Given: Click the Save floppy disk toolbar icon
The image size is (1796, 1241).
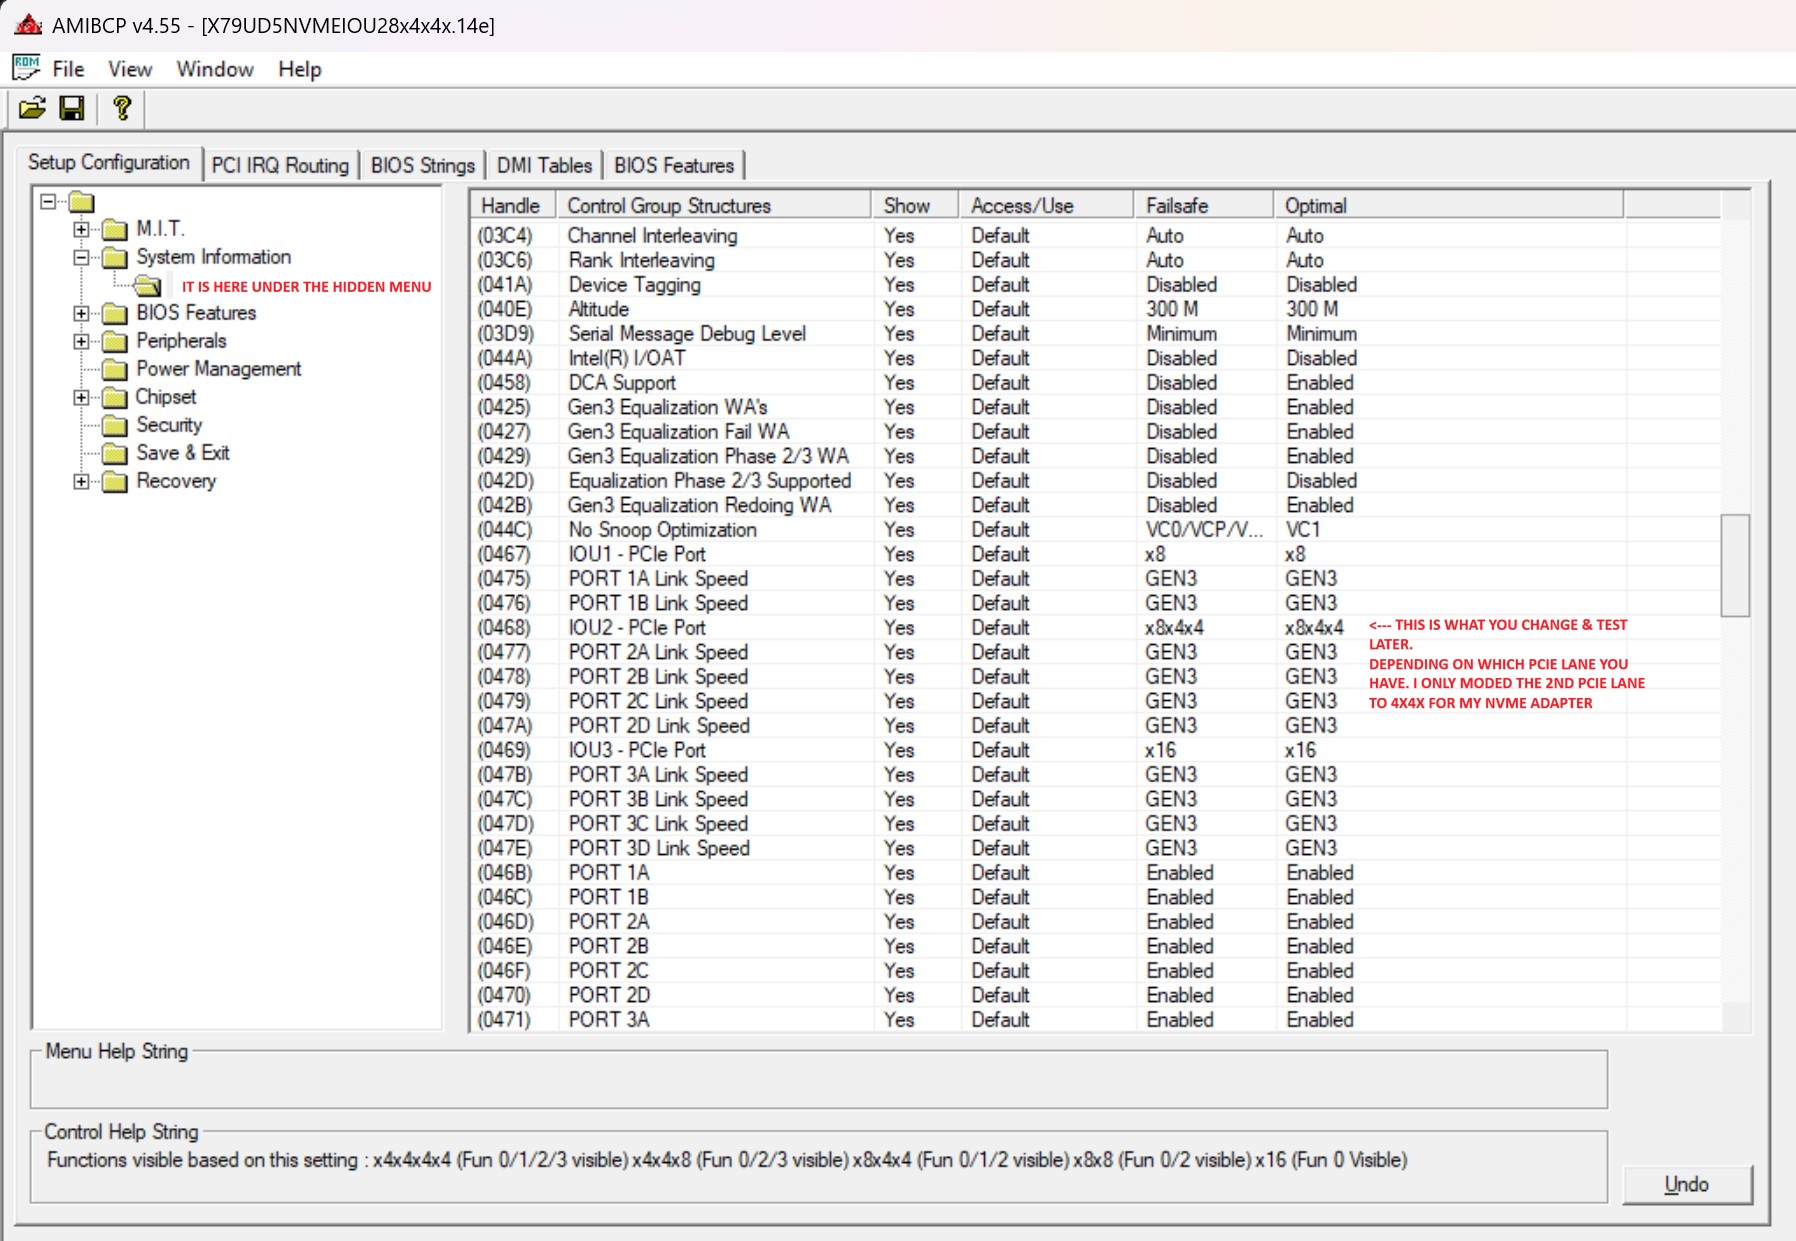Looking at the screenshot, I should (x=72, y=108).
